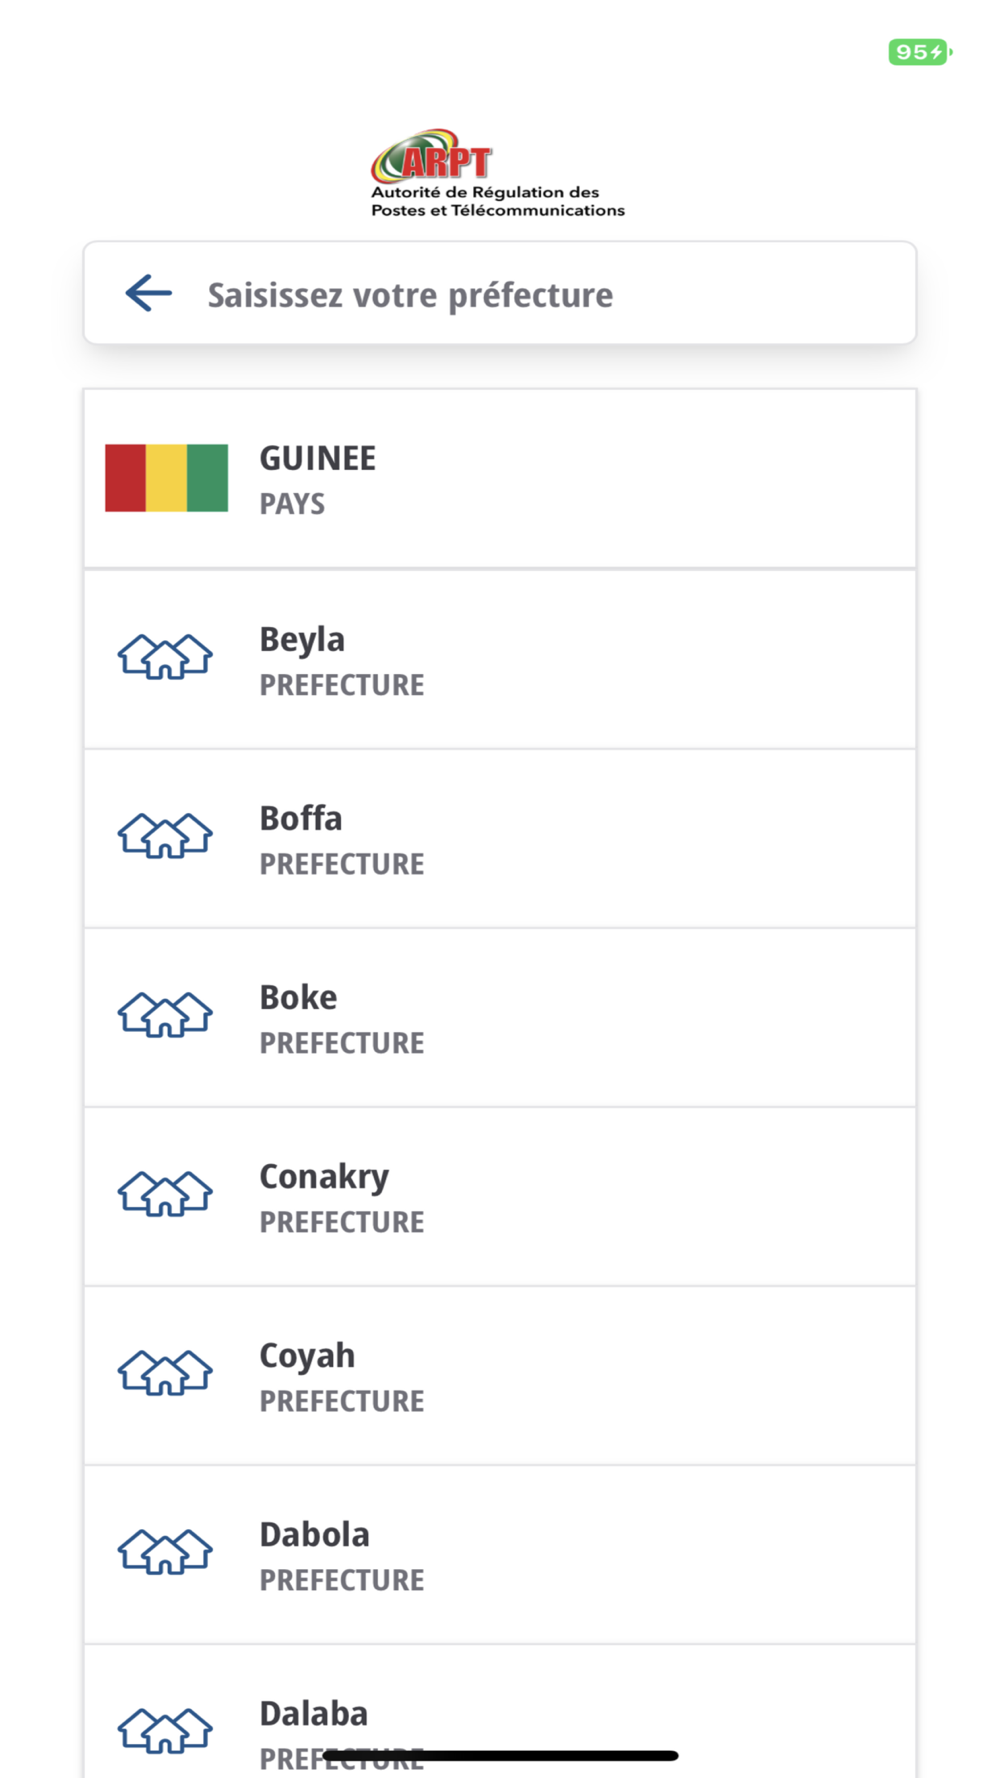Select the Boffa prefecture row

tap(500, 838)
